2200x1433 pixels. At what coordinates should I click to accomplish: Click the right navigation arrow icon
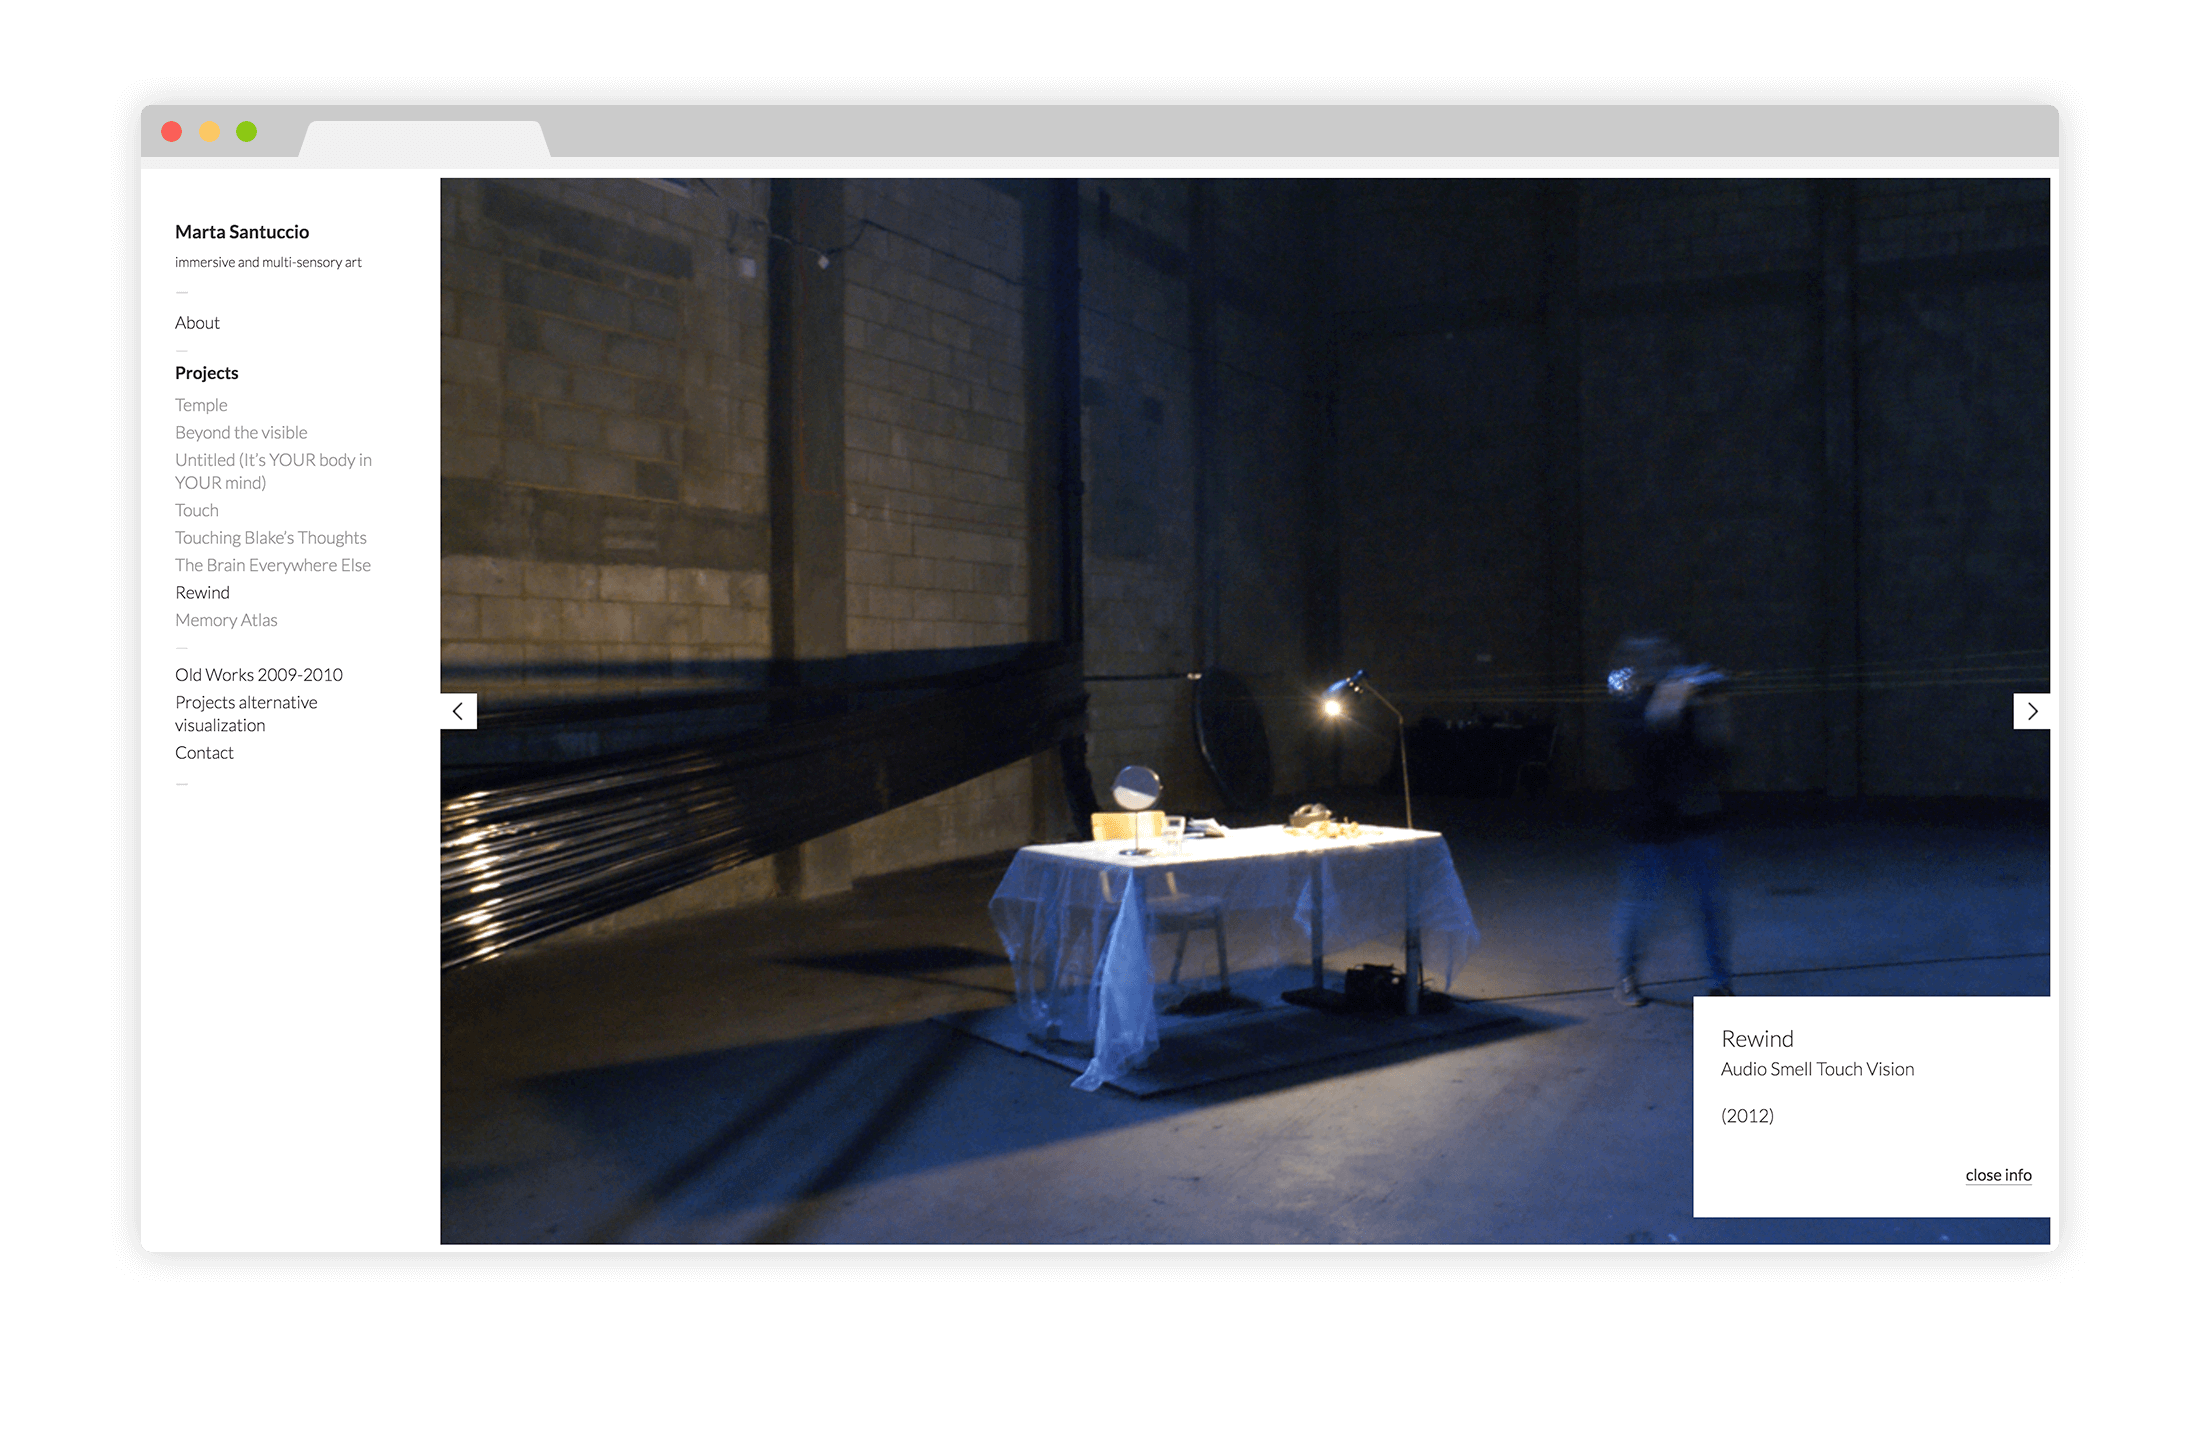[x=2032, y=710]
